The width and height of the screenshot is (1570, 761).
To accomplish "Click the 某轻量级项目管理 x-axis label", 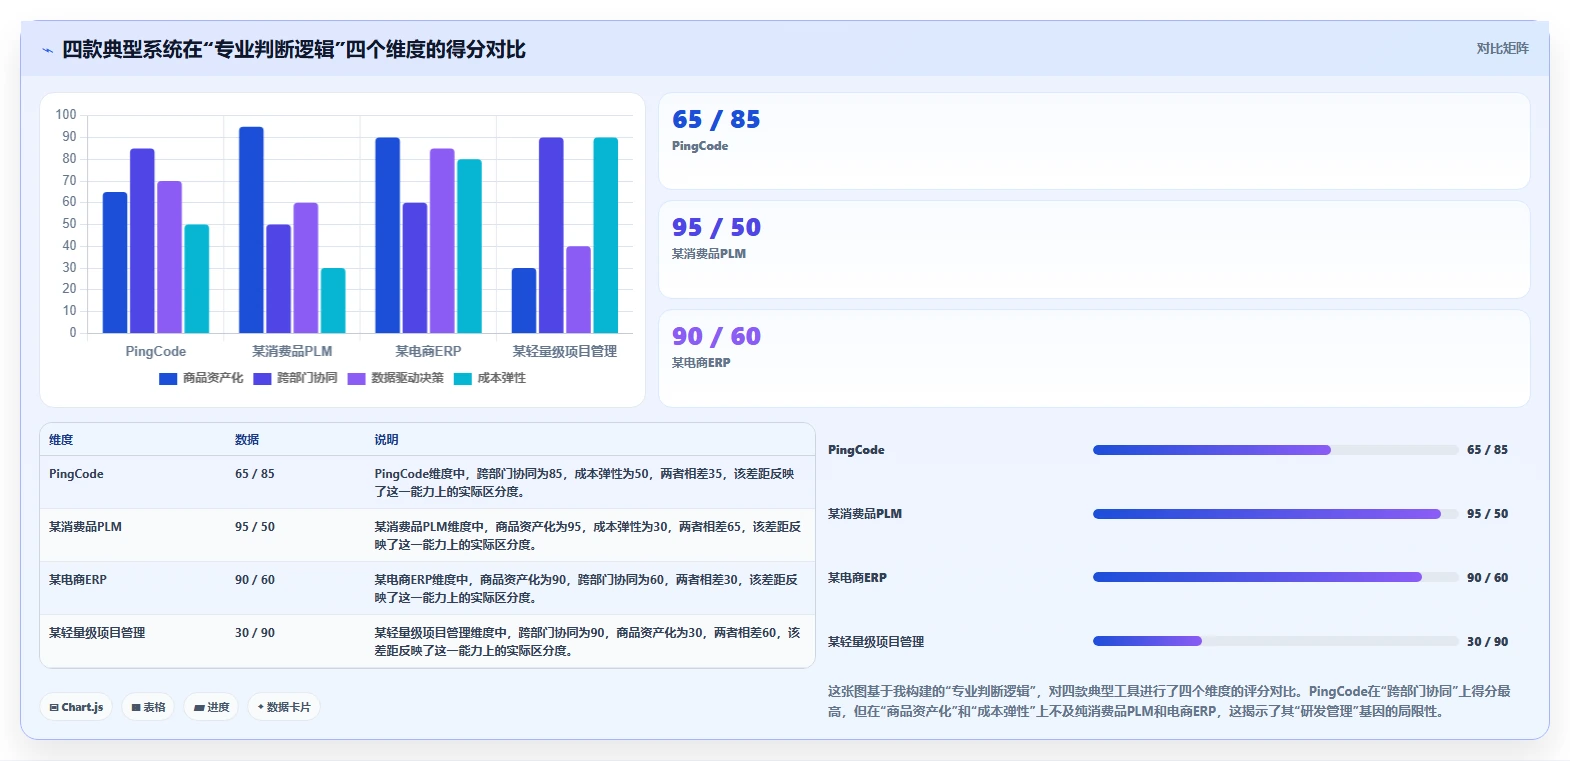I will [x=565, y=352].
